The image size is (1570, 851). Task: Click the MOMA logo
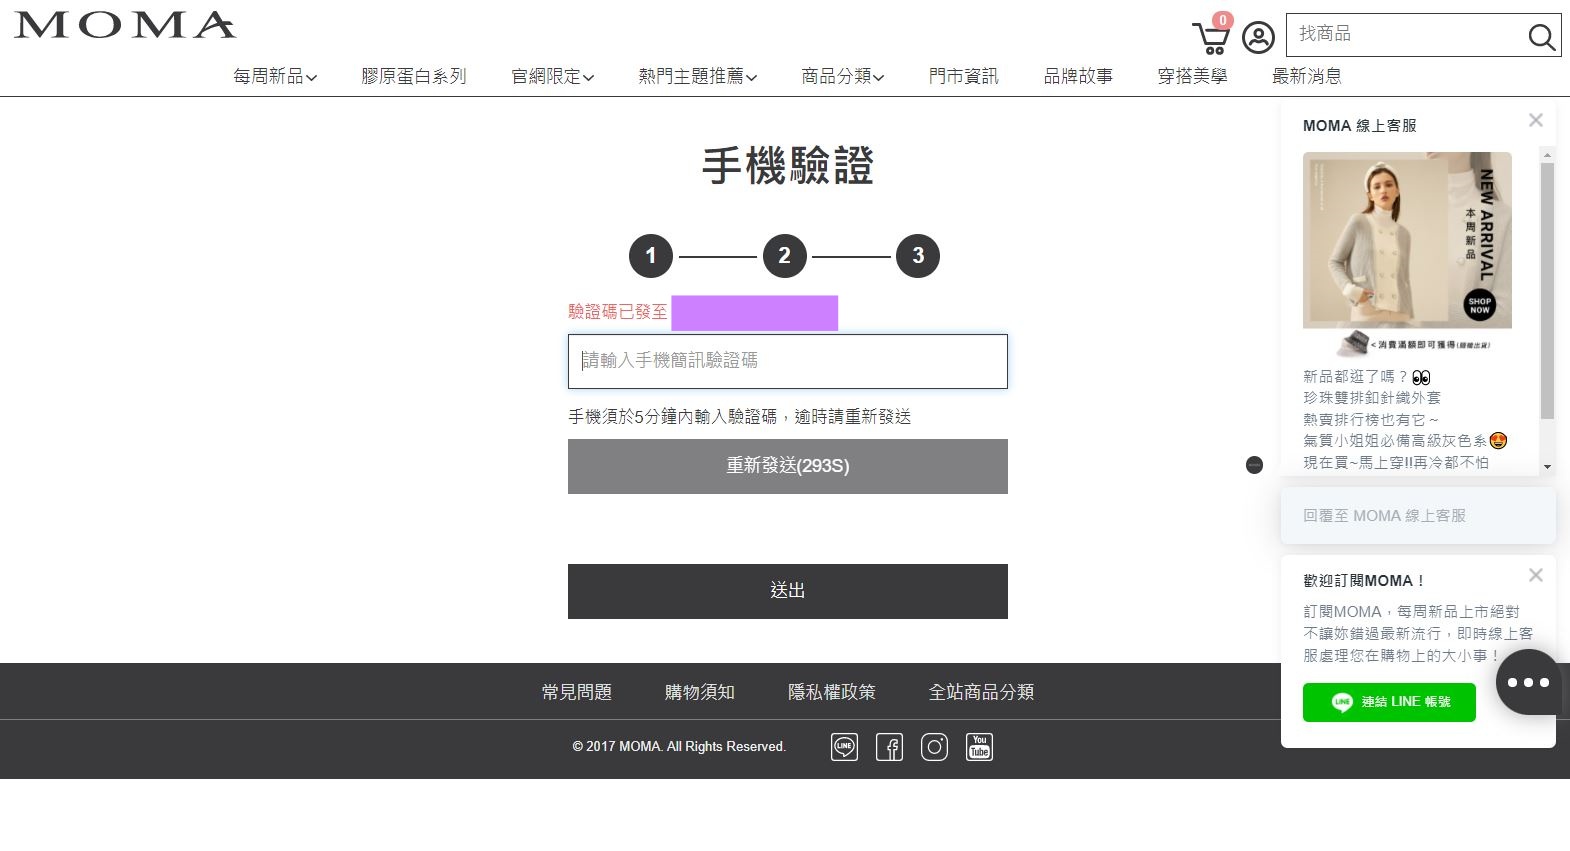point(125,25)
